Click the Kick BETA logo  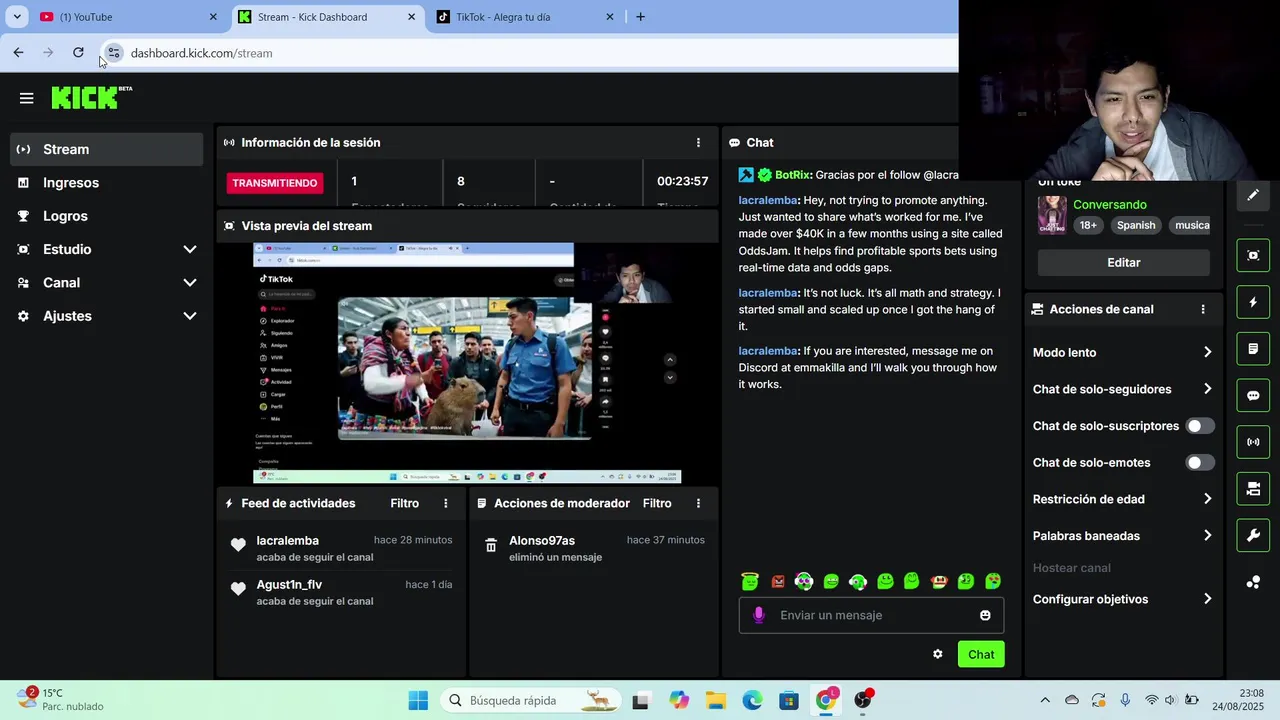coord(91,97)
